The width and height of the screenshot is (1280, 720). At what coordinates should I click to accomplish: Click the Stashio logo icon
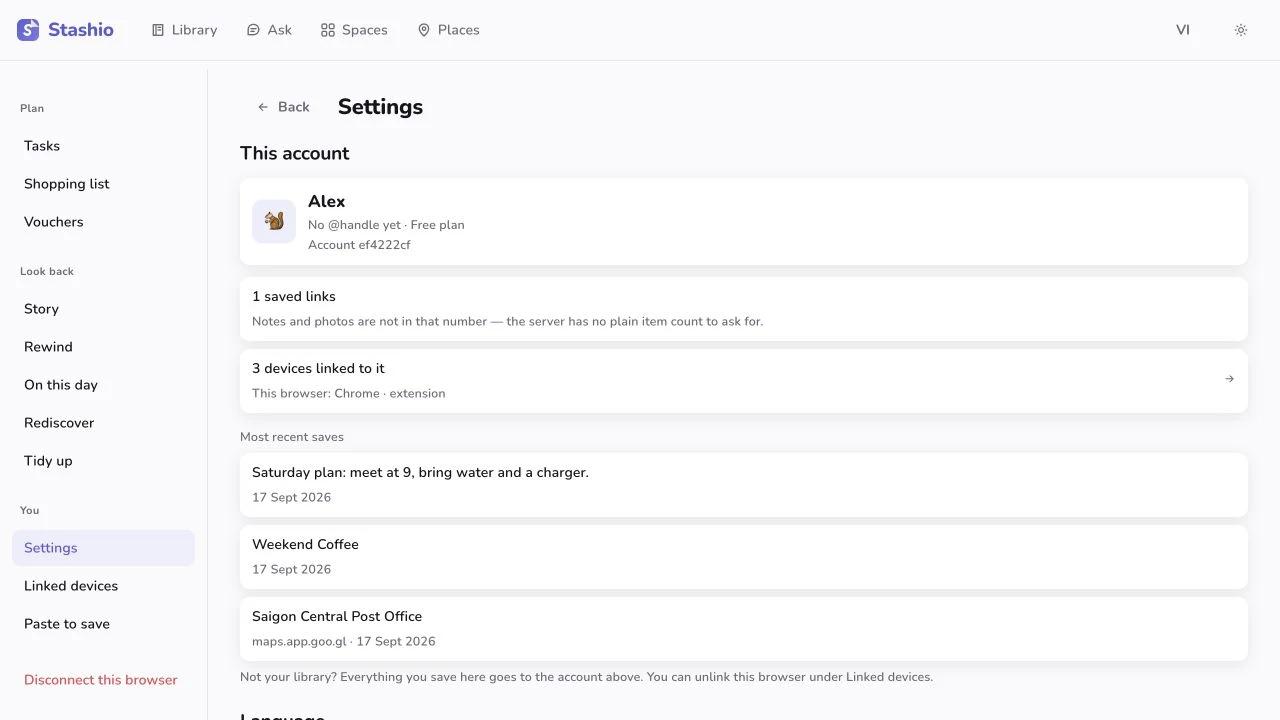click(x=28, y=30)
